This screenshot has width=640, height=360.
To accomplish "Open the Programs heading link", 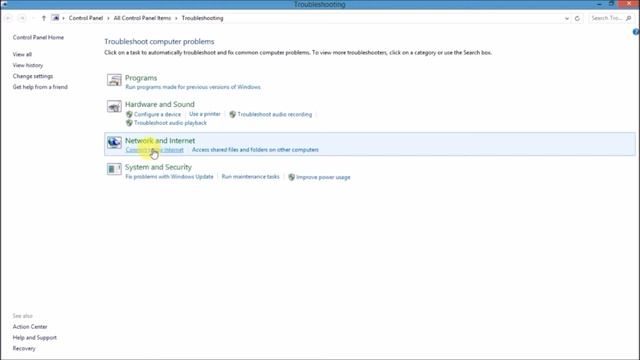I will point(141,78).
